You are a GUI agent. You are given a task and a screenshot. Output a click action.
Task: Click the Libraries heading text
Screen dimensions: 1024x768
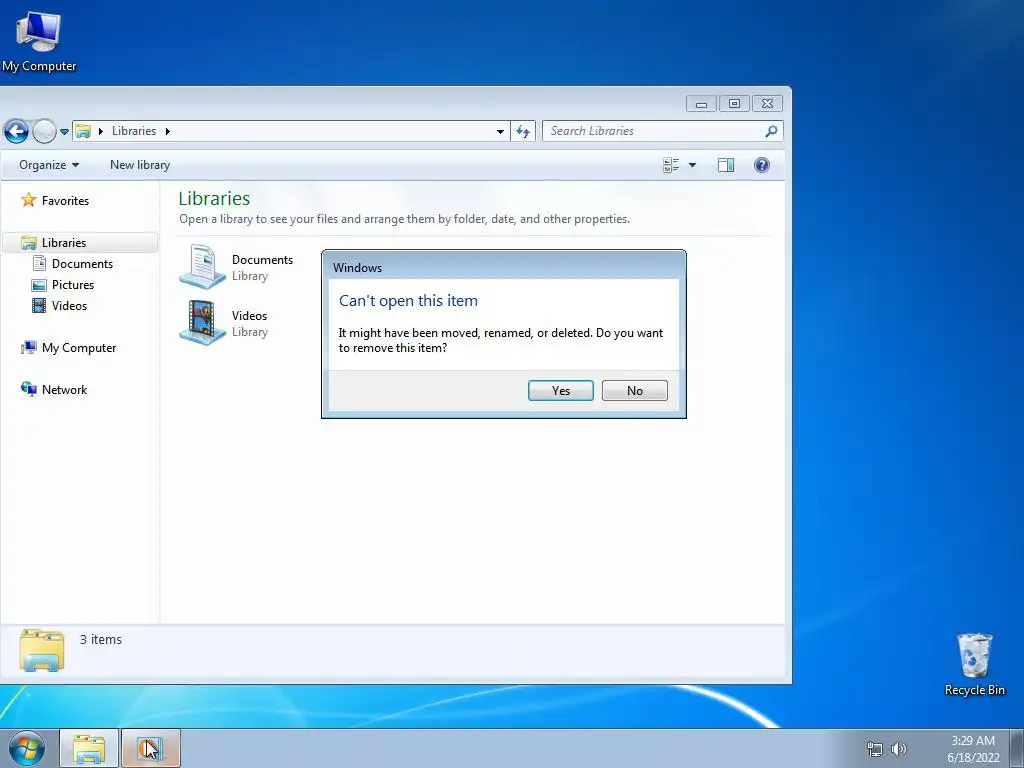pyautogui.click(x=214, y=198)
